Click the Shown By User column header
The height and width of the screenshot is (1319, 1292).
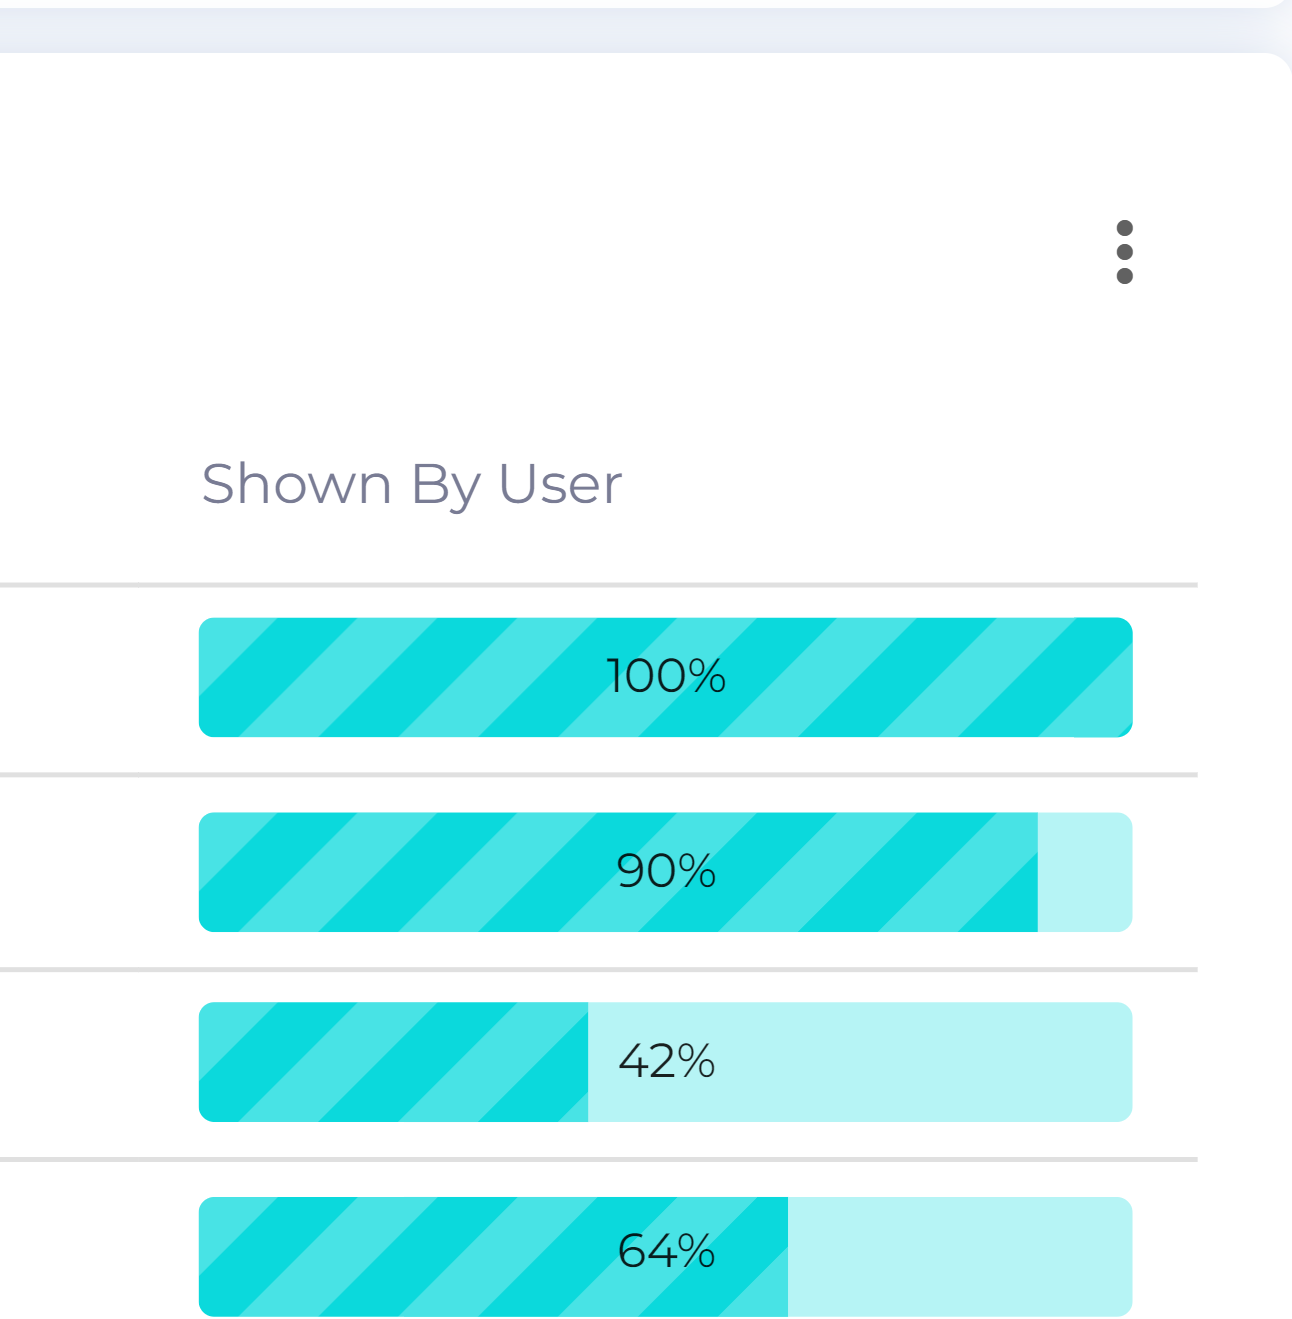click(412, 485)
